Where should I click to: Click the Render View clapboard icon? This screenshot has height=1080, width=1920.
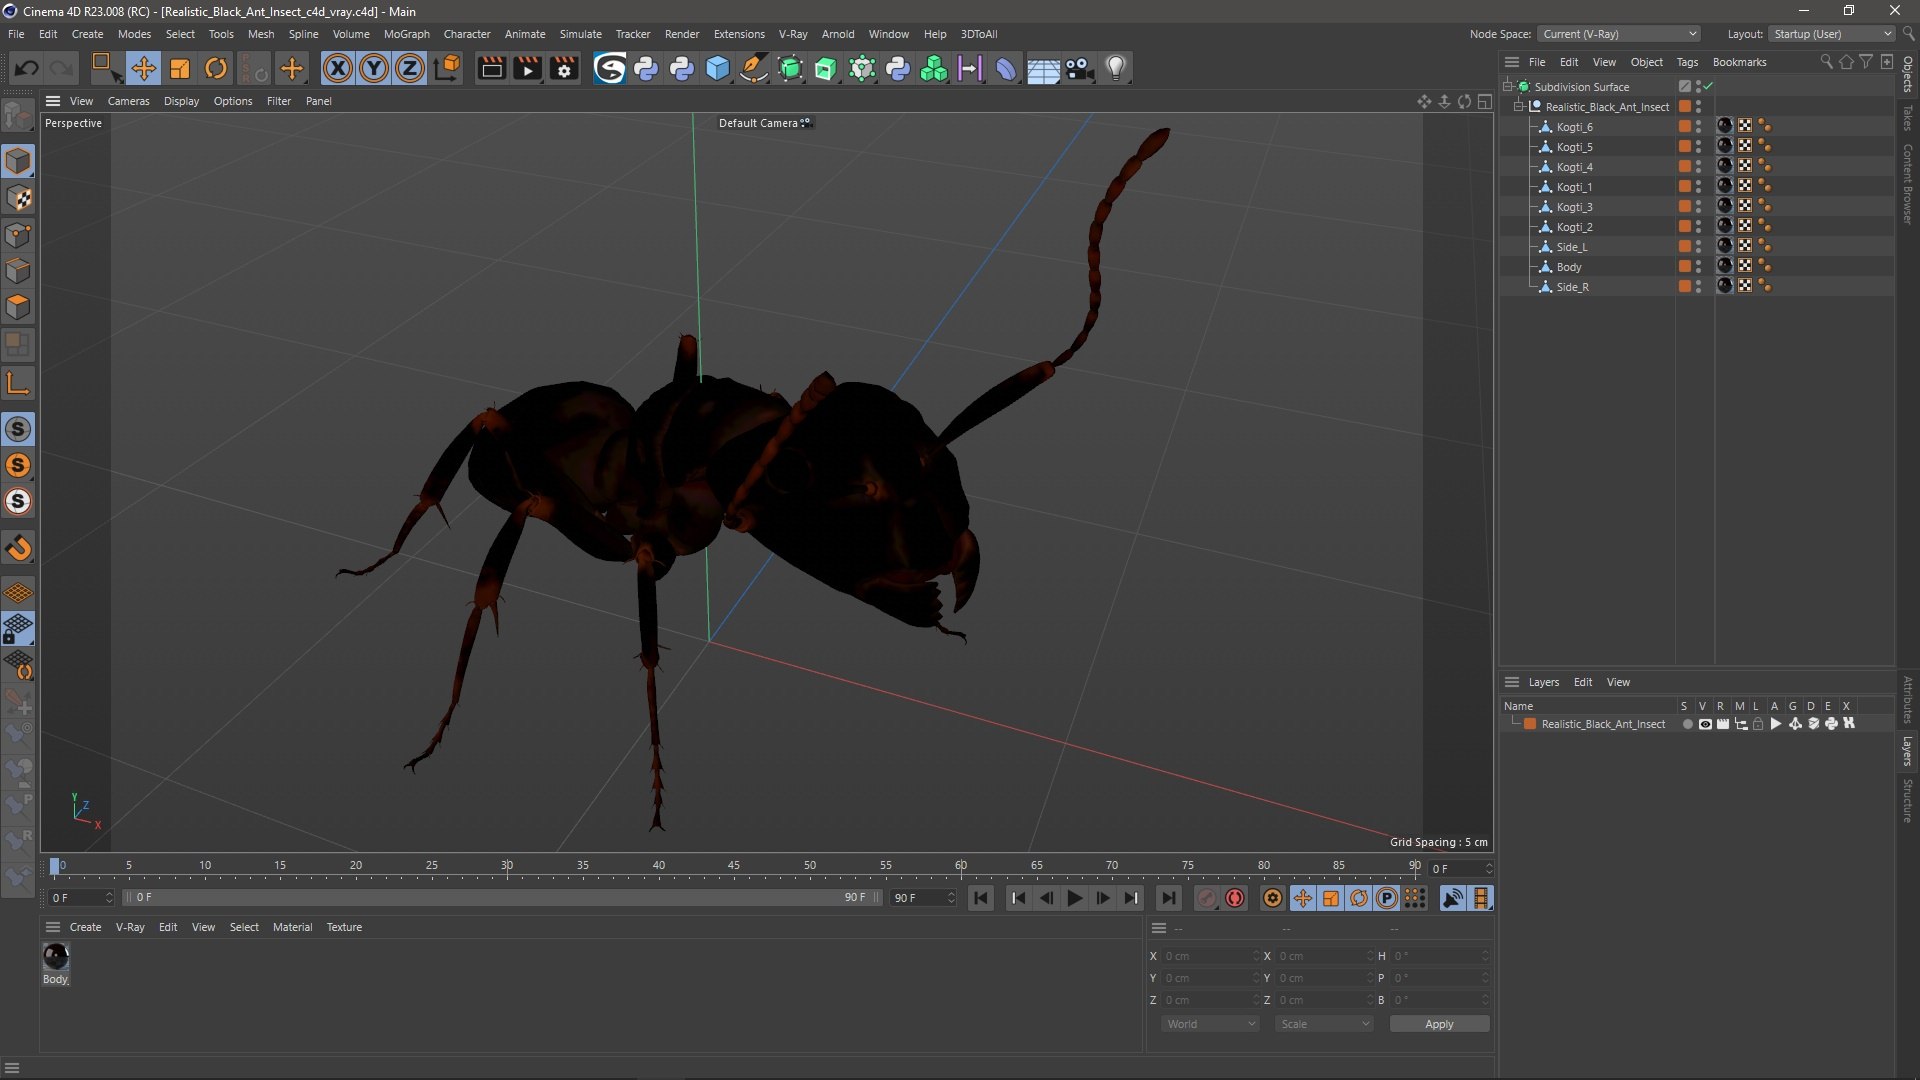(491, 68)
